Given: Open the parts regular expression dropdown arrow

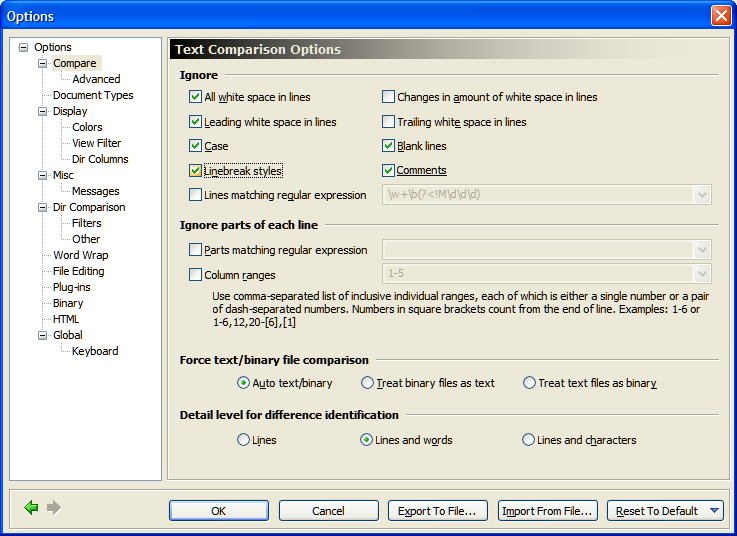Looking at the screenshot, I should coord(702,250).
